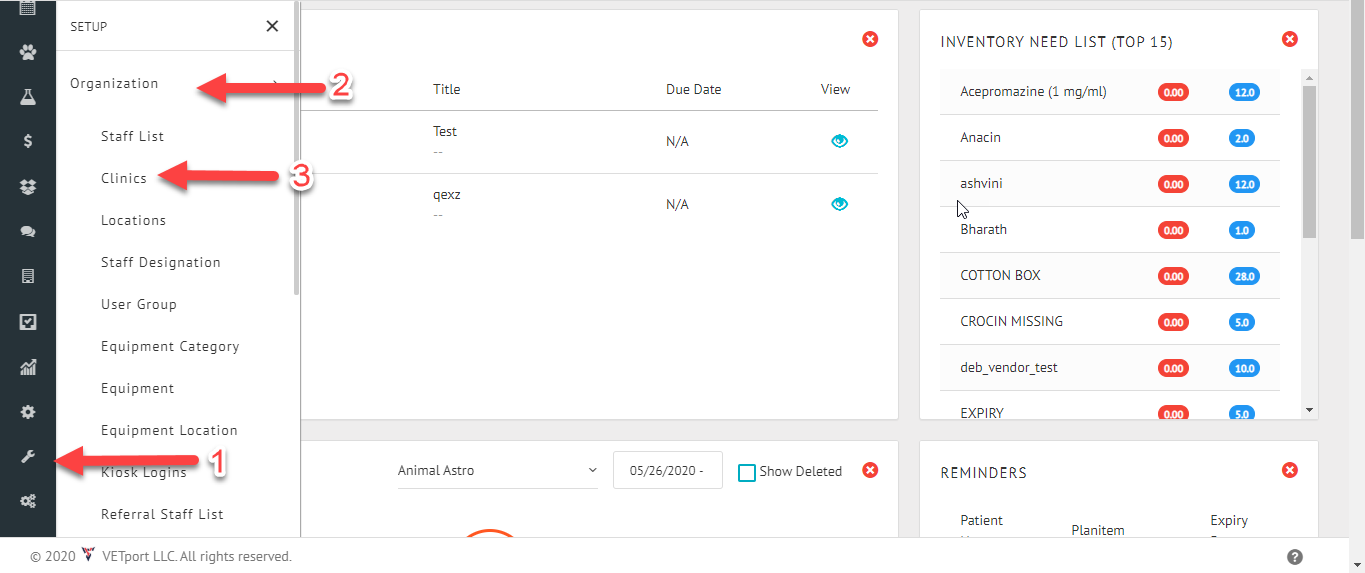
Task: Open the calendar icon at sidebar top
Action: [x=28, y=8]
